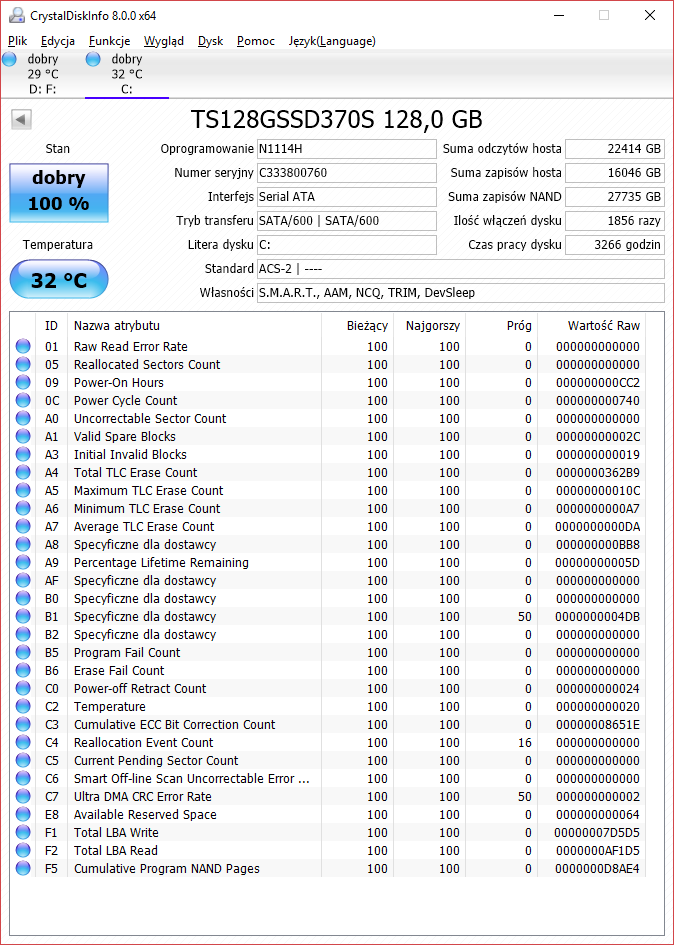Open the Język(Language) menu
This screenshot has width=674, height=945.
[x=332, y=41]
